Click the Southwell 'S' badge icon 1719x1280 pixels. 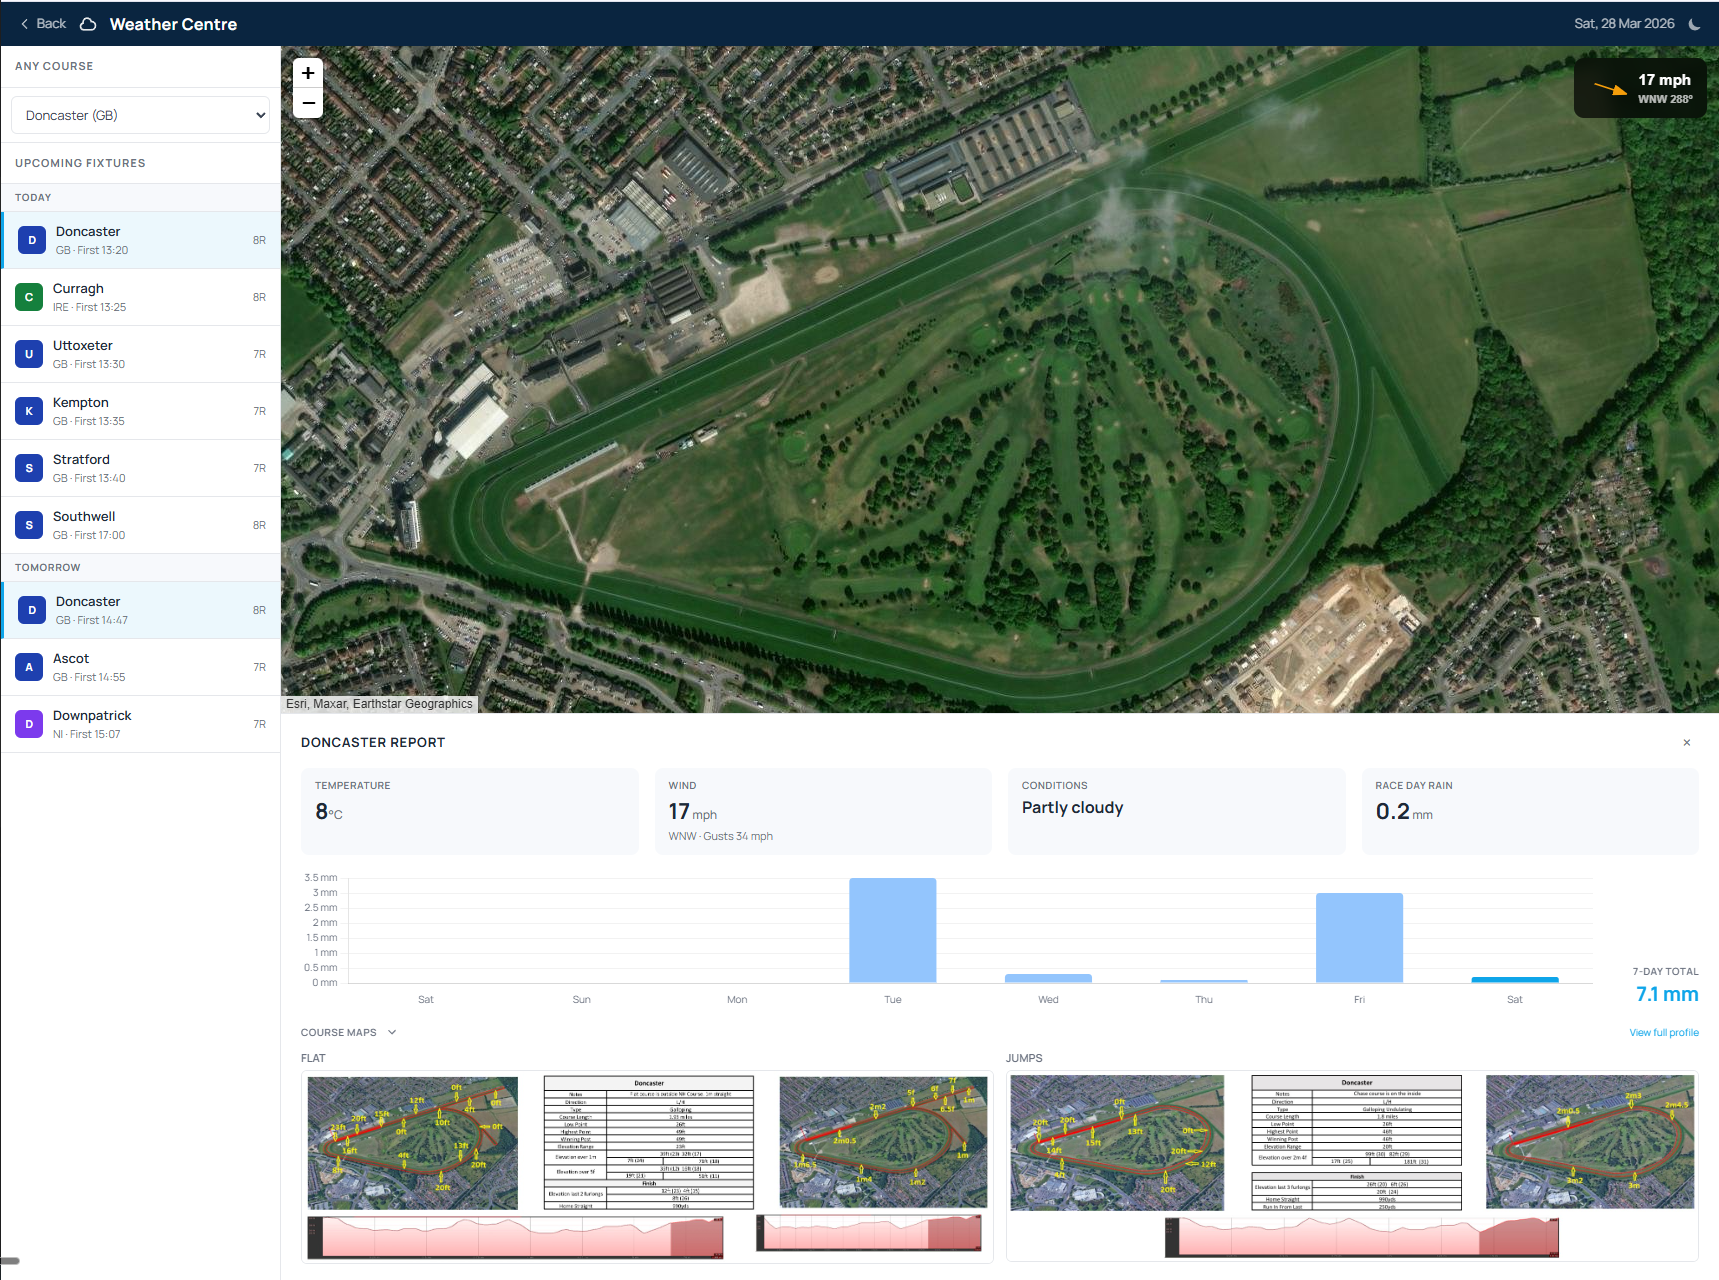tap(29, 525)
